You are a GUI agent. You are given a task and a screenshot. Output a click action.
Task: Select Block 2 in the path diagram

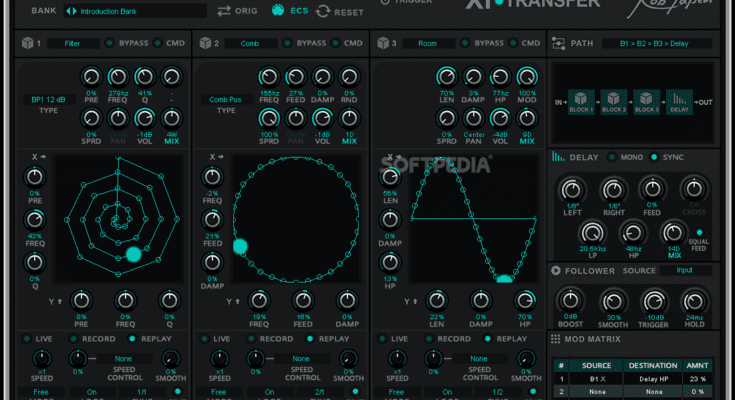614,102
